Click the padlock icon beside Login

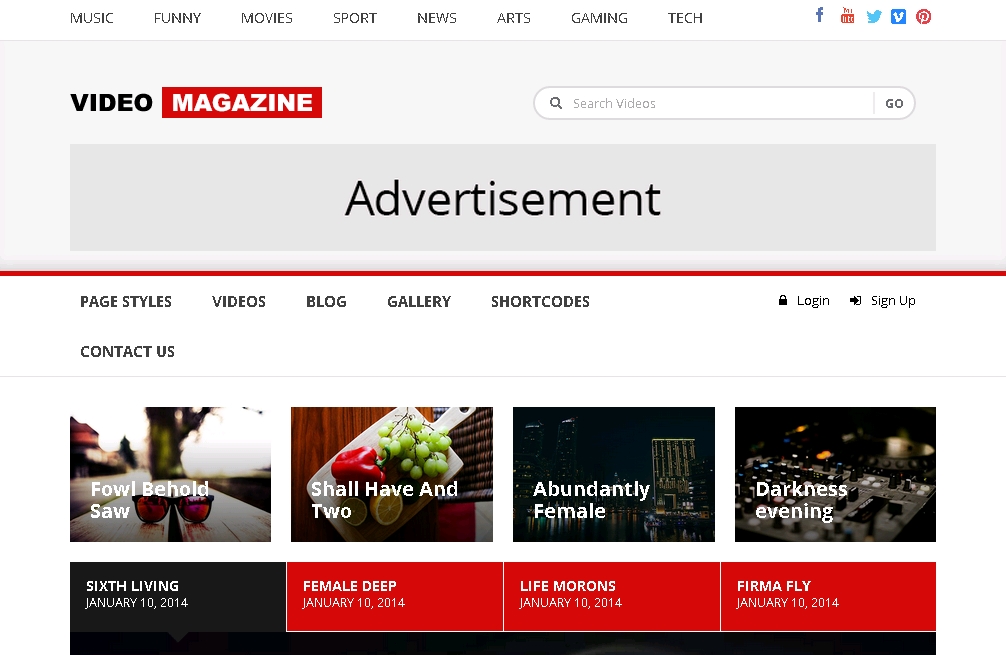[783, 301]
